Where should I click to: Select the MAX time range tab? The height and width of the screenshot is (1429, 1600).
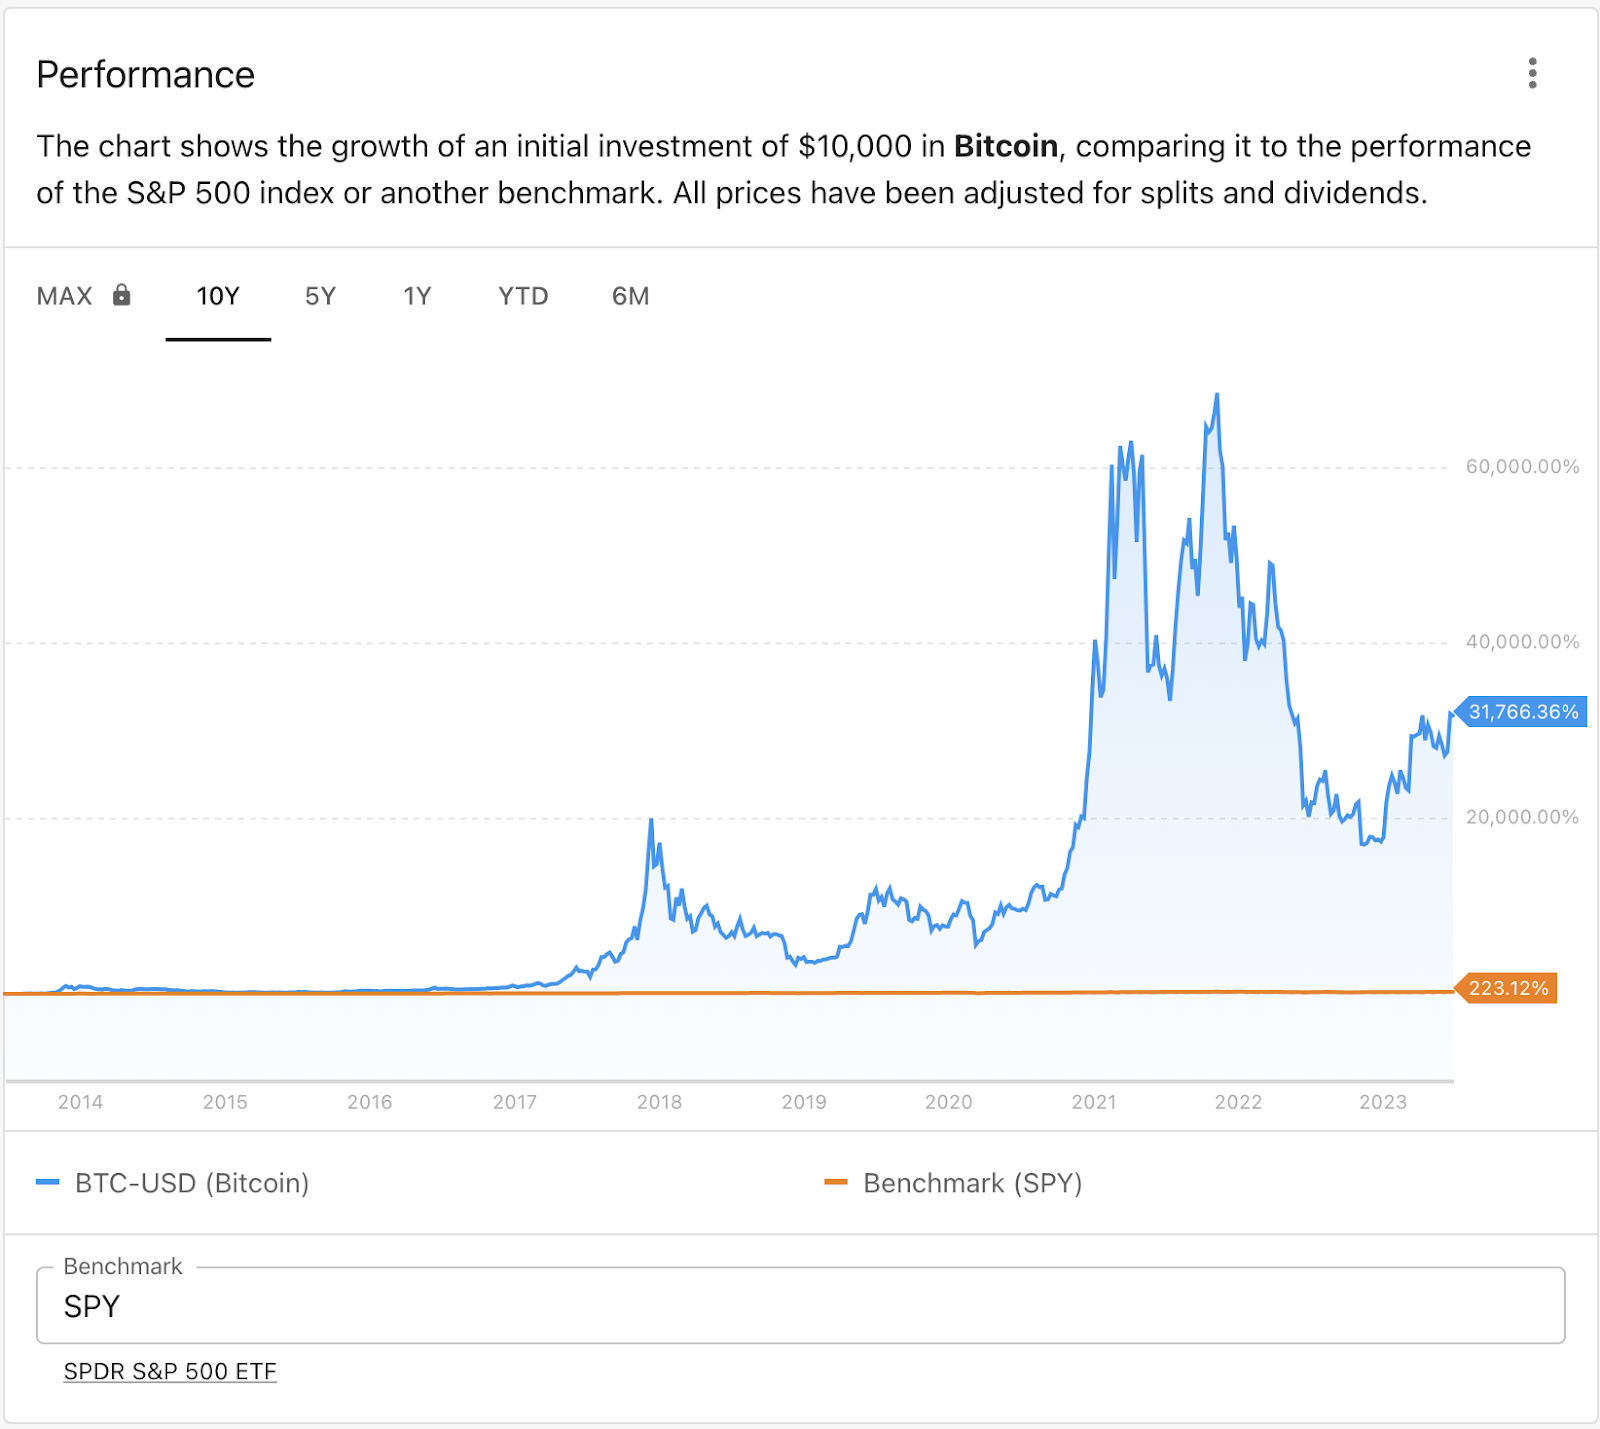point(65,296)
